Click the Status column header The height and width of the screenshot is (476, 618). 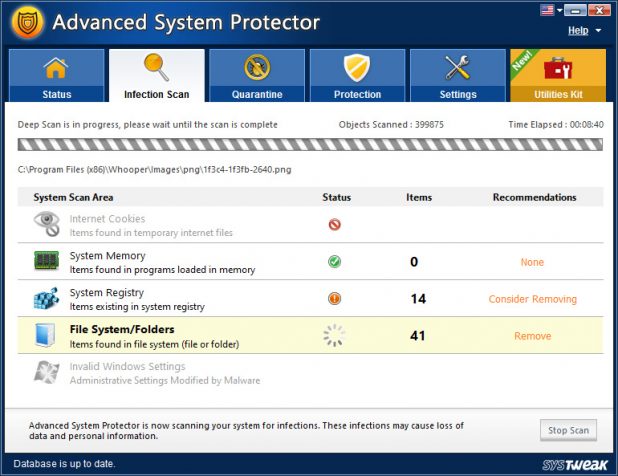point(336,197)
